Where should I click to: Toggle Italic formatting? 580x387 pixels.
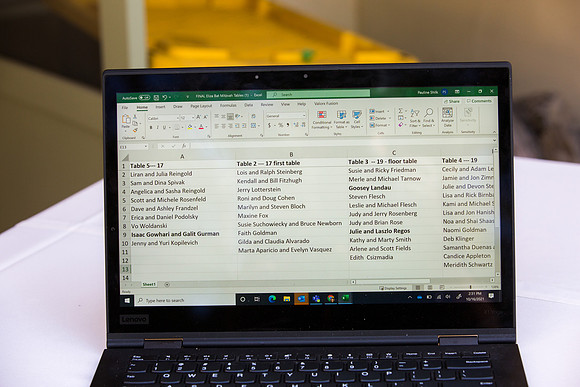(158, 127)
